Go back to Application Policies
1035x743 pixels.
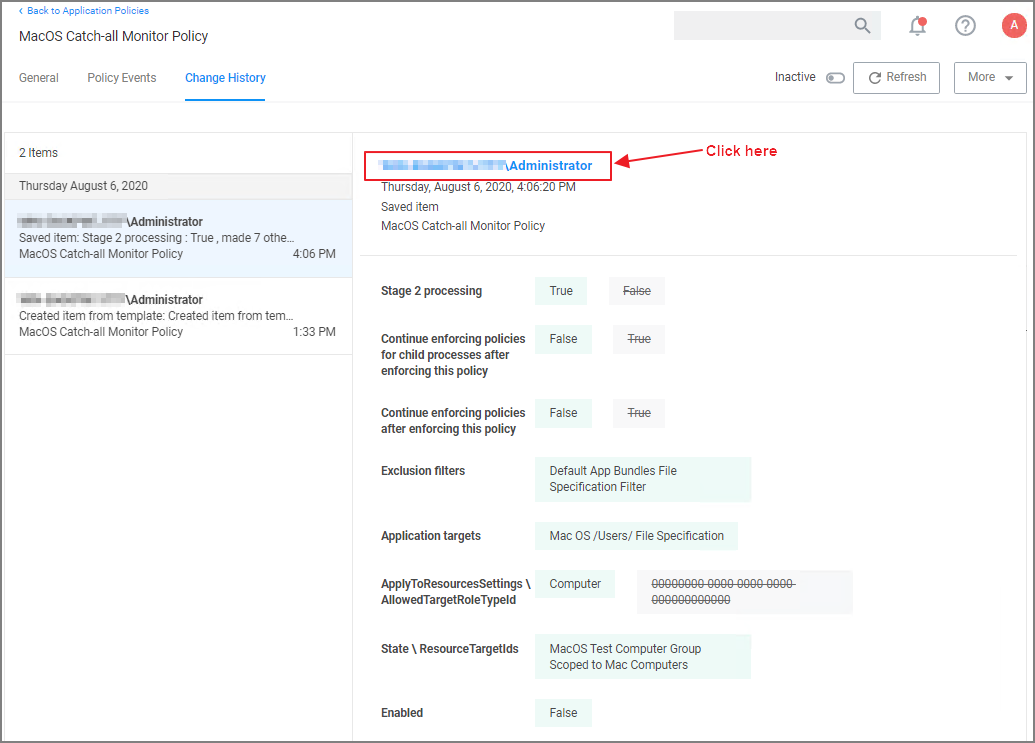pos(86,11)
